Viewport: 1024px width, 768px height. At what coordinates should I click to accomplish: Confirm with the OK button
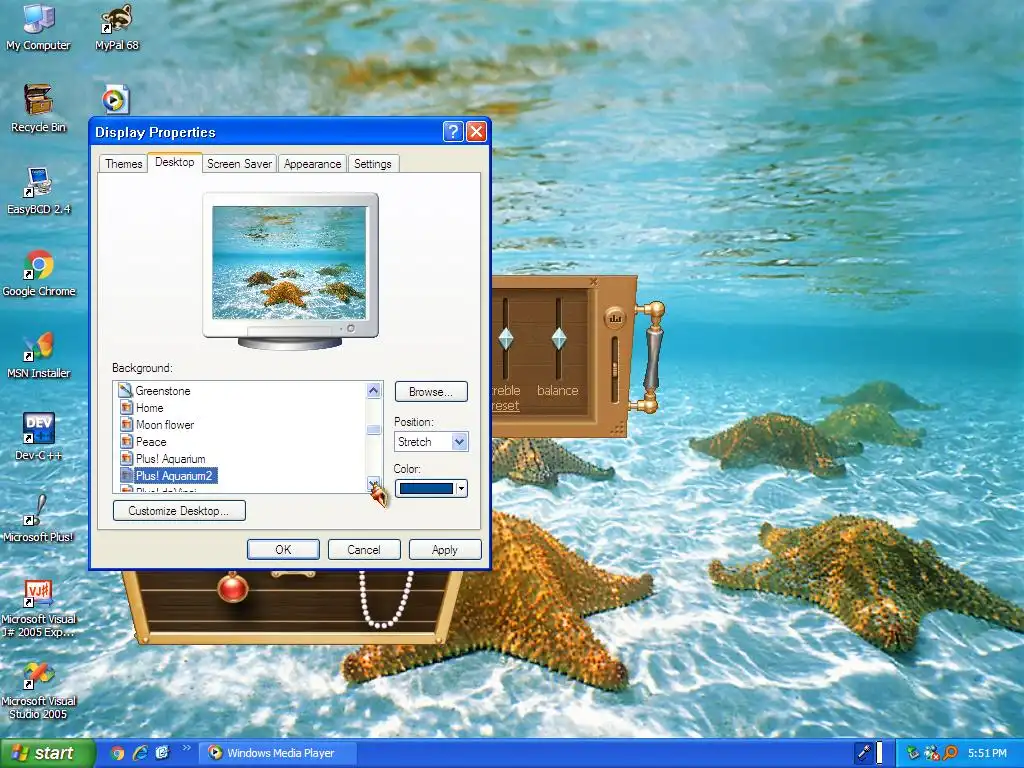pyautogui.click(x=283, y=550)
